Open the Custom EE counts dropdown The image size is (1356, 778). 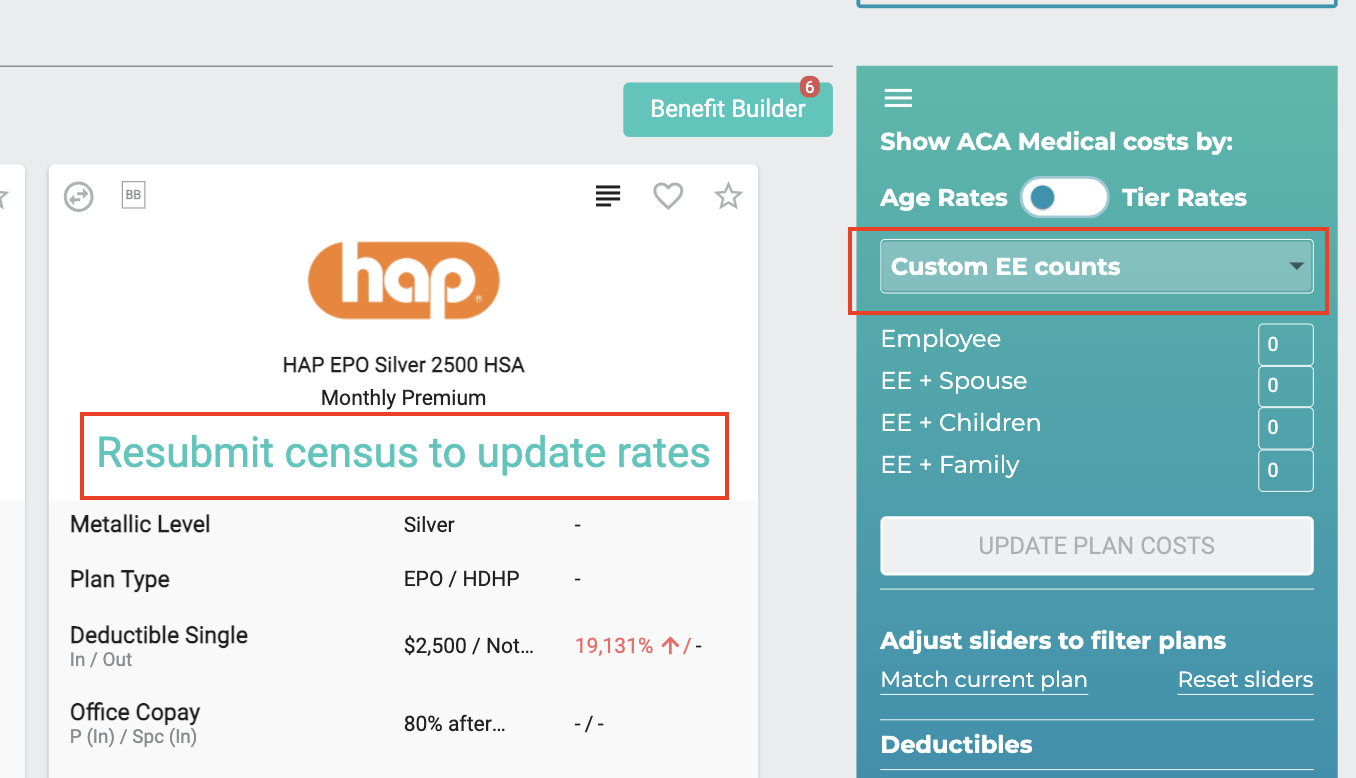click(1096, 267)
